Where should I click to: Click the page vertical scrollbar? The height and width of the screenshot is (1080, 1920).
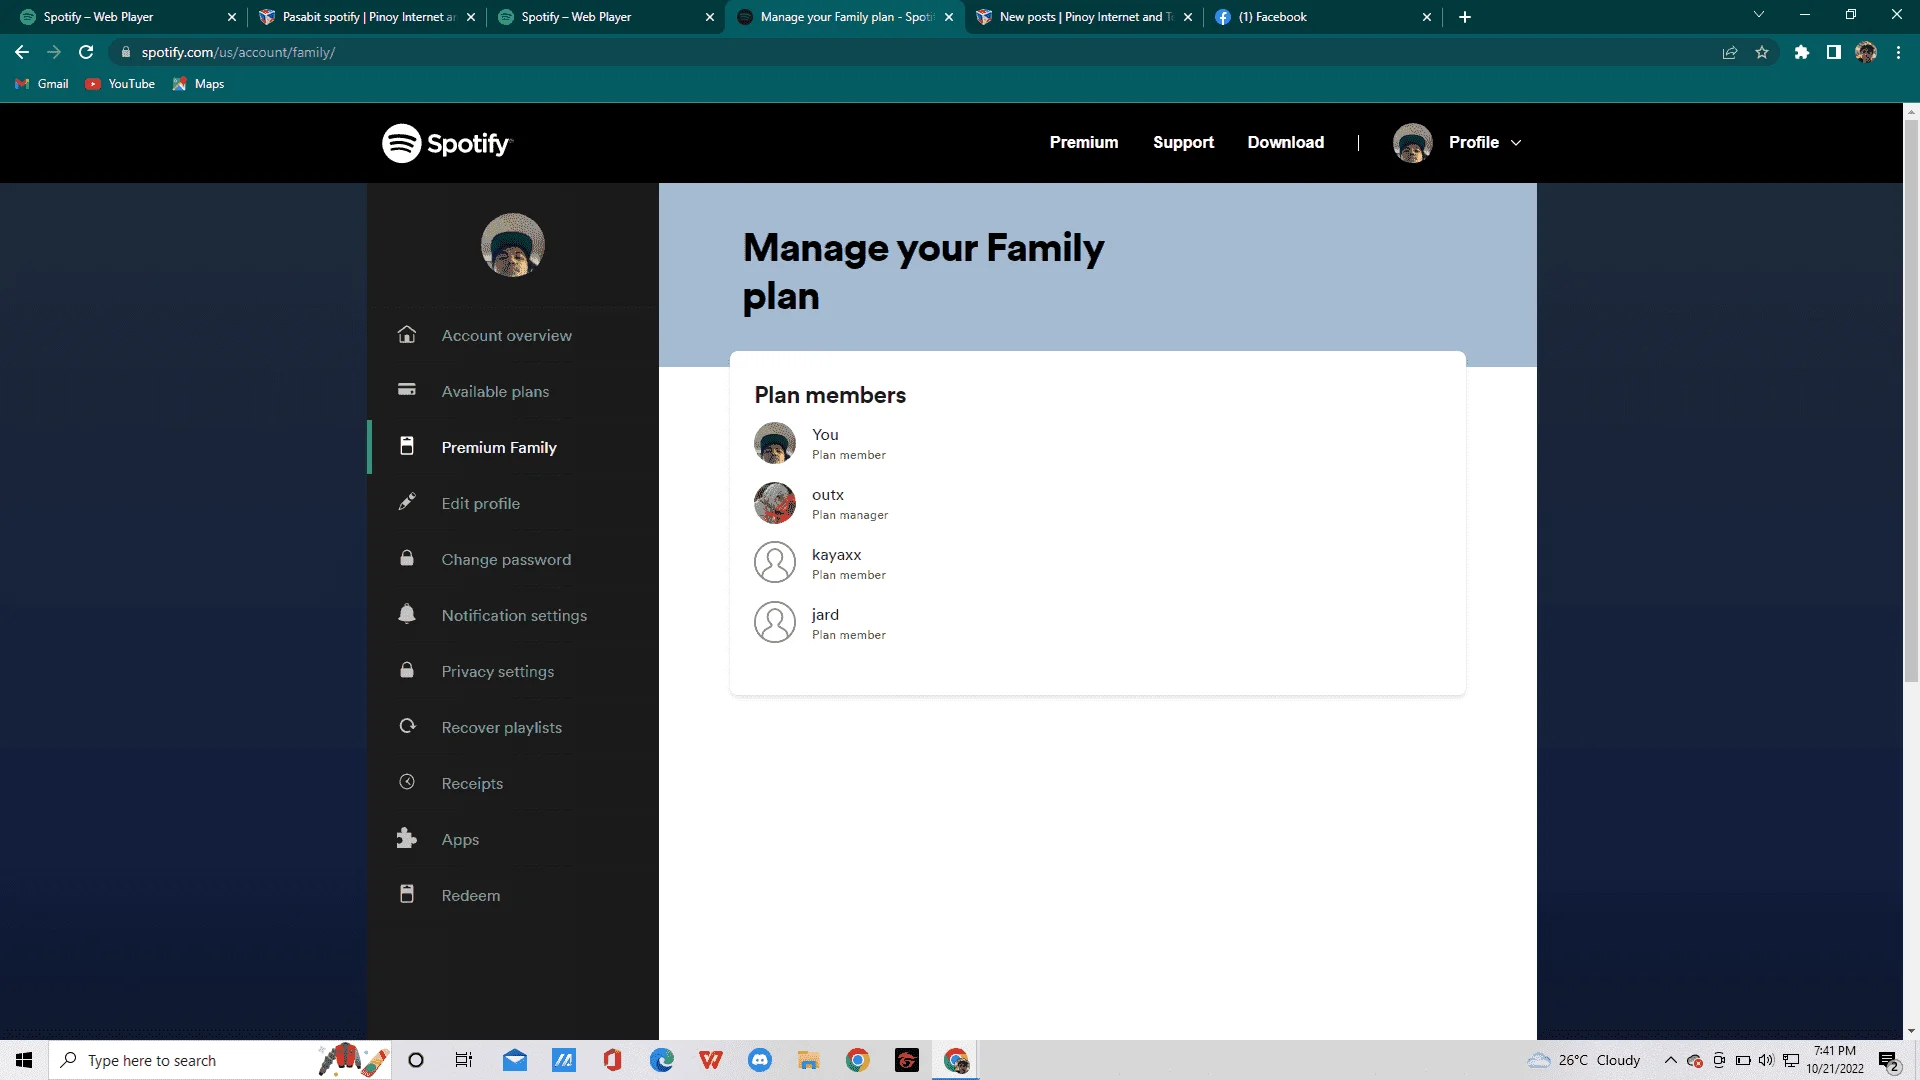(1911, 400)
